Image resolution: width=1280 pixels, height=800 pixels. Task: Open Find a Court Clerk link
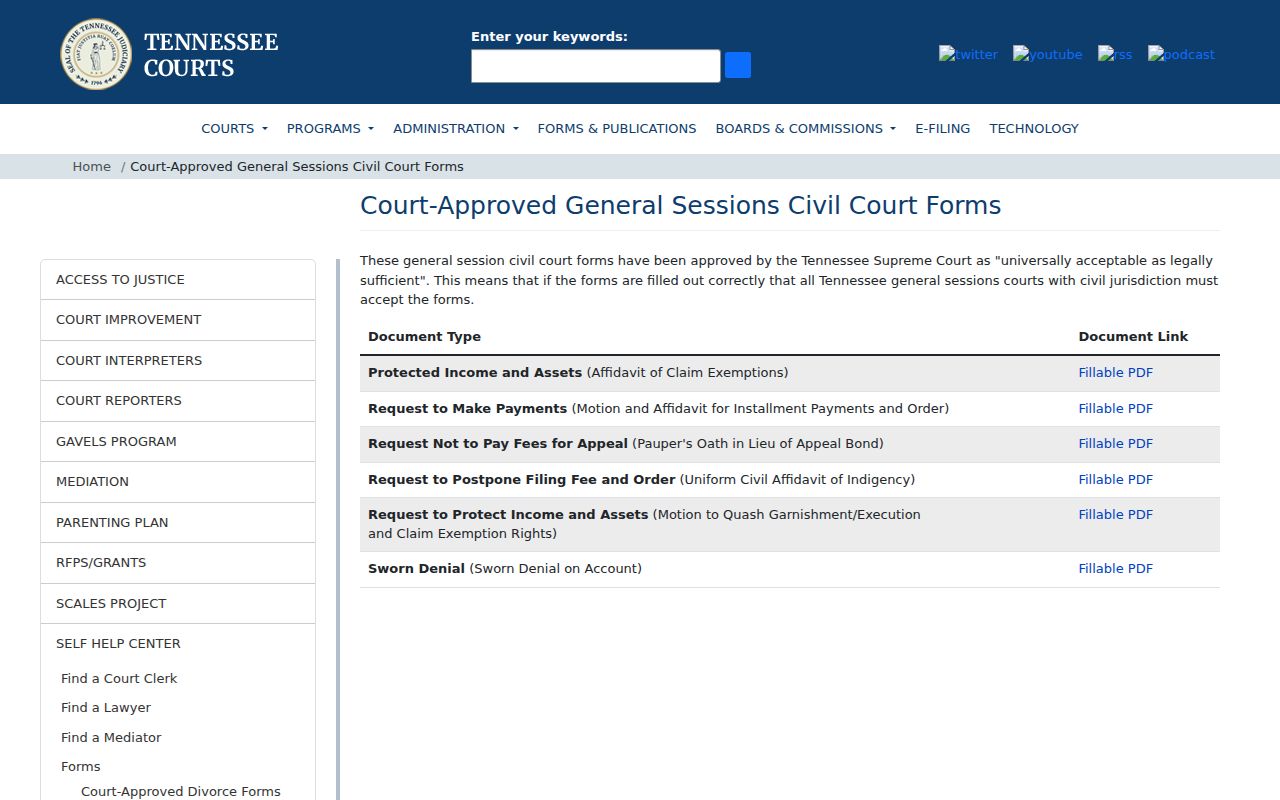(119, 678)
